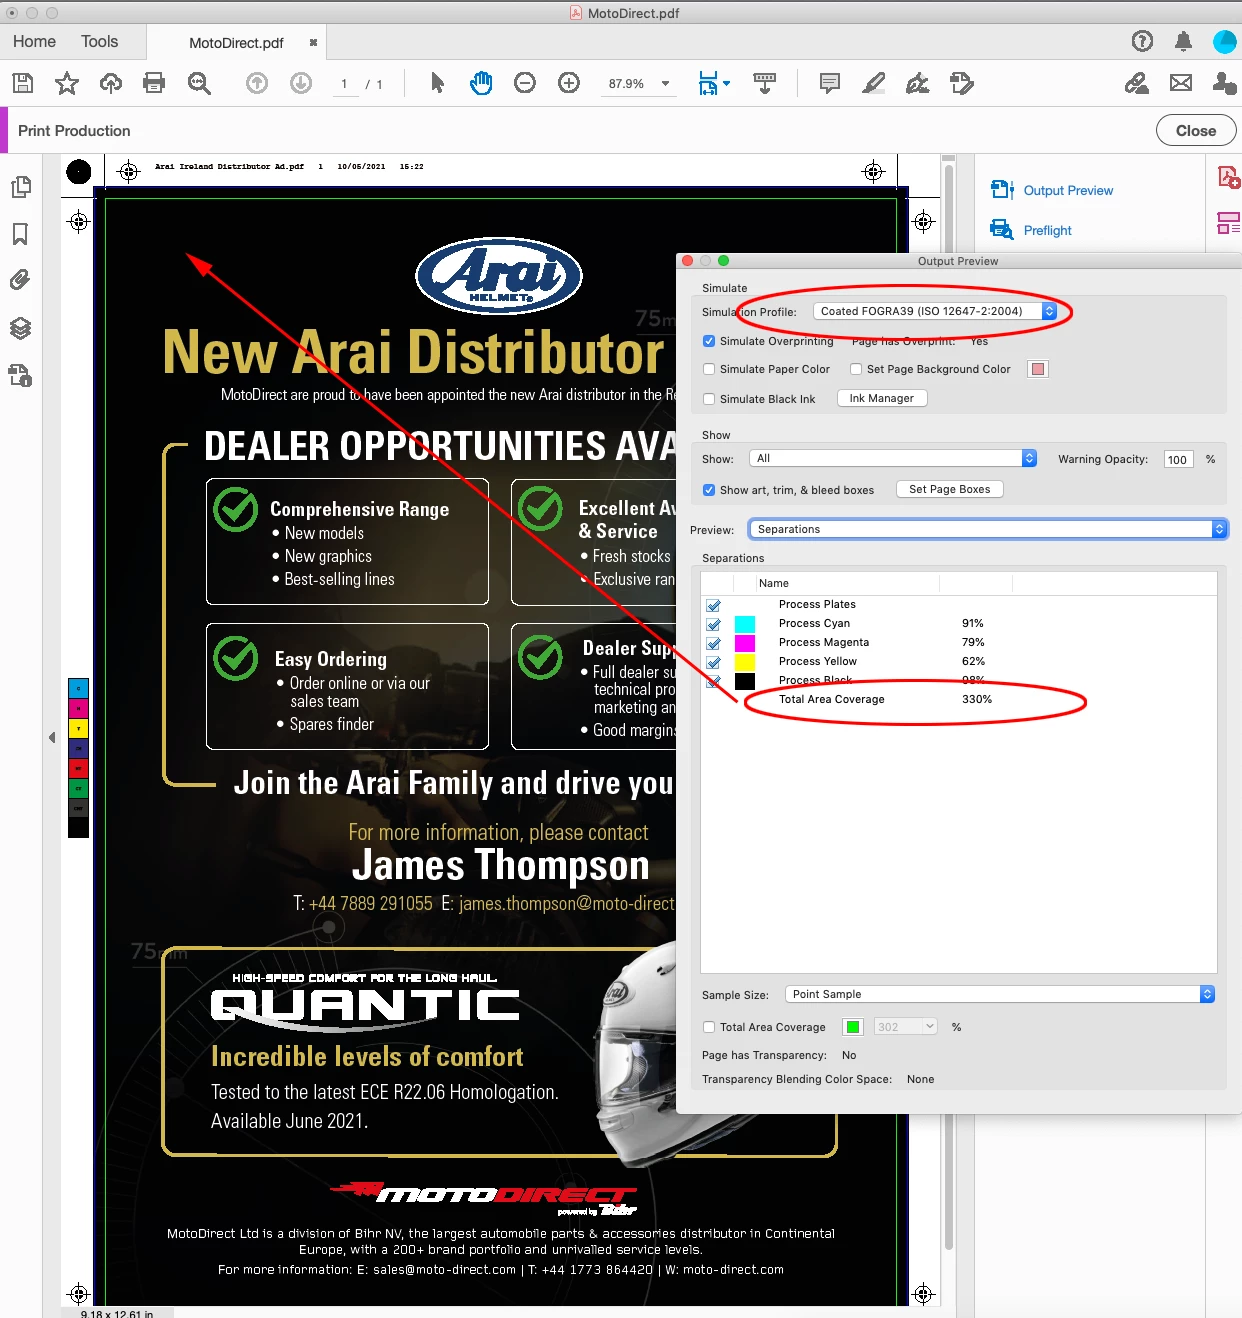Select the Hand pan tool

481,83
